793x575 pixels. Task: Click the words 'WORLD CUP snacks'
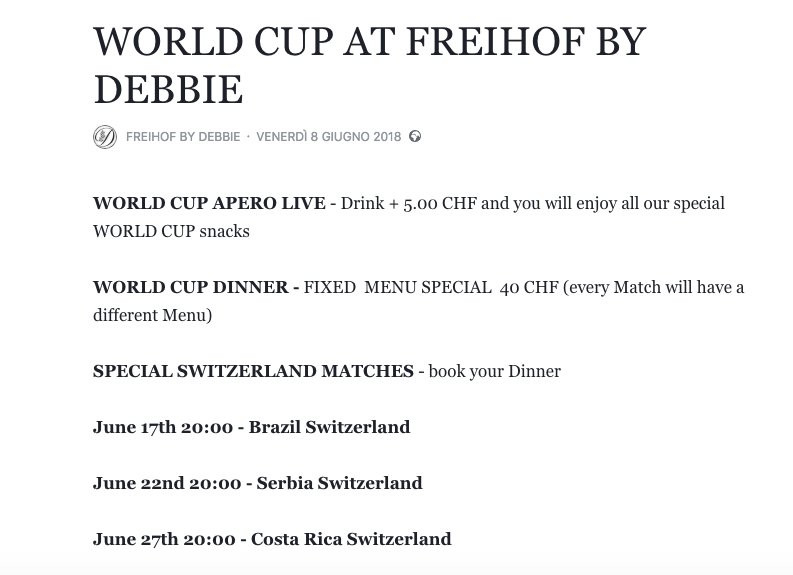171,231
